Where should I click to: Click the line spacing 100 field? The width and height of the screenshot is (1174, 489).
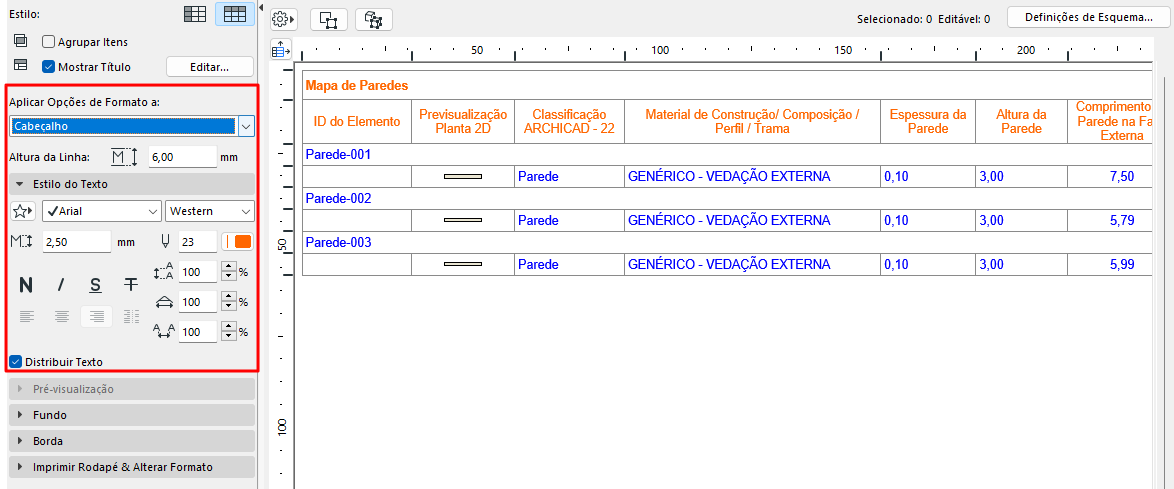point(198,272)
